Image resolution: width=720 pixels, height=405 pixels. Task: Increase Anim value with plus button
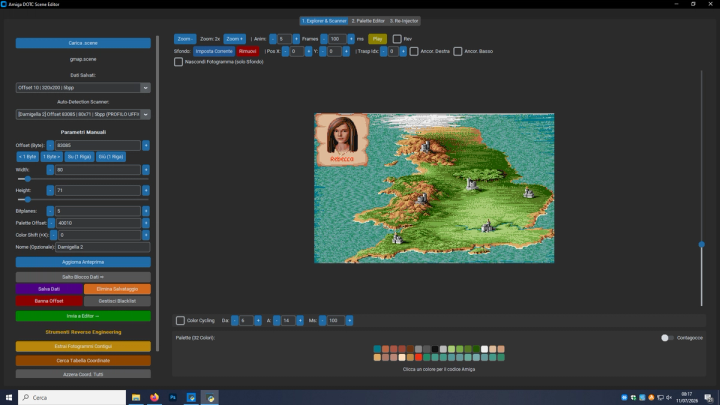click(296, 39)
